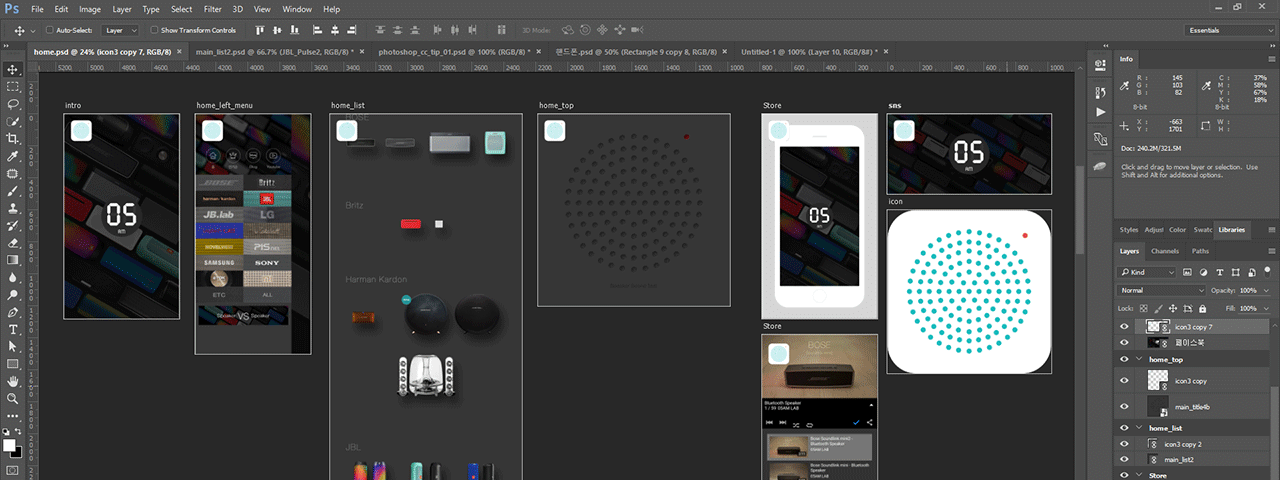This screenshot has width=1280, height=480.
Task: Select the Eyedropper tool
Action: (x=13, y=157)
